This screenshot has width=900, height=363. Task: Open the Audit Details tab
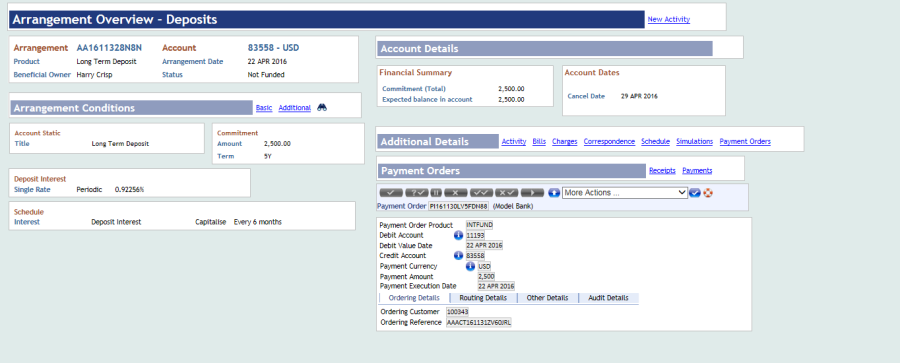click(608, 298)
